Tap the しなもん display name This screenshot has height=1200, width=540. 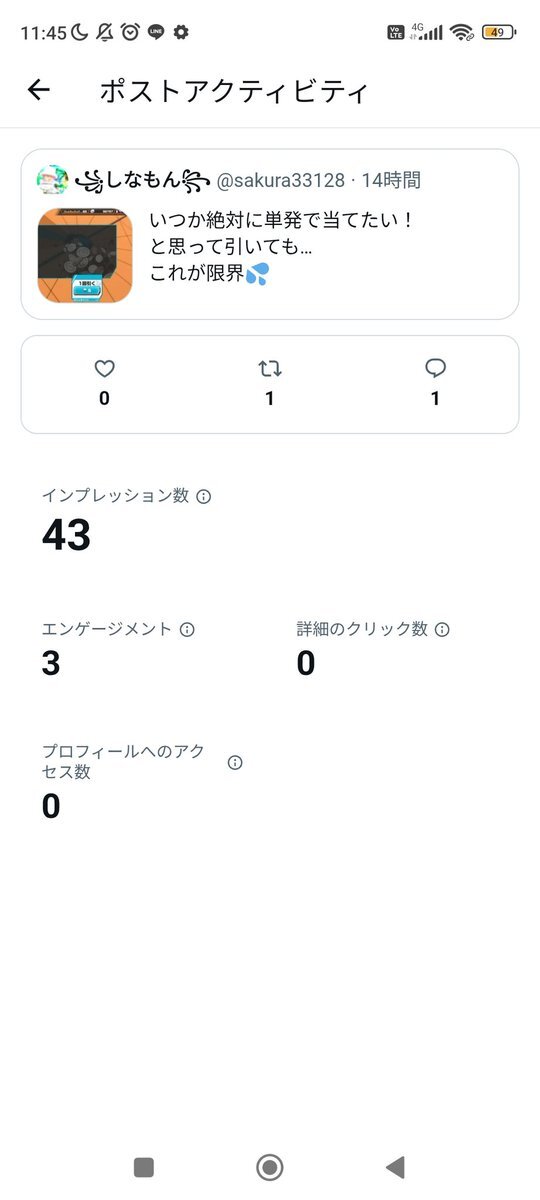pos(141,181)
